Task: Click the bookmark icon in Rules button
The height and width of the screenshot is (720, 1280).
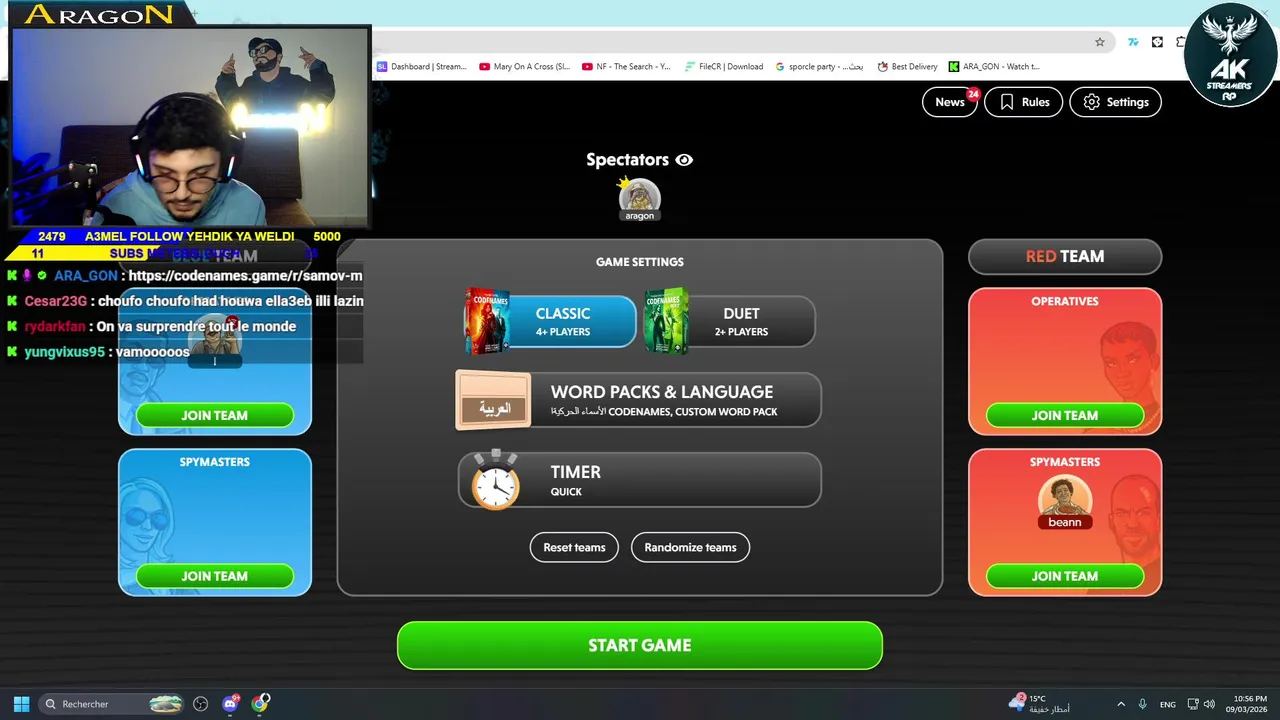Action: 1007,102
